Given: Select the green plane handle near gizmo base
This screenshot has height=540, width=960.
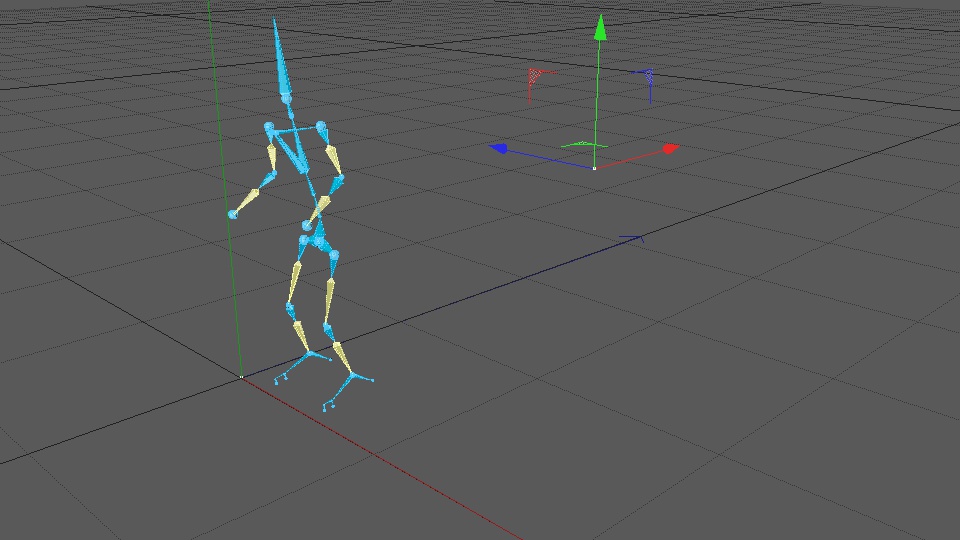Looking at the screenshot, I should point(584,145).
